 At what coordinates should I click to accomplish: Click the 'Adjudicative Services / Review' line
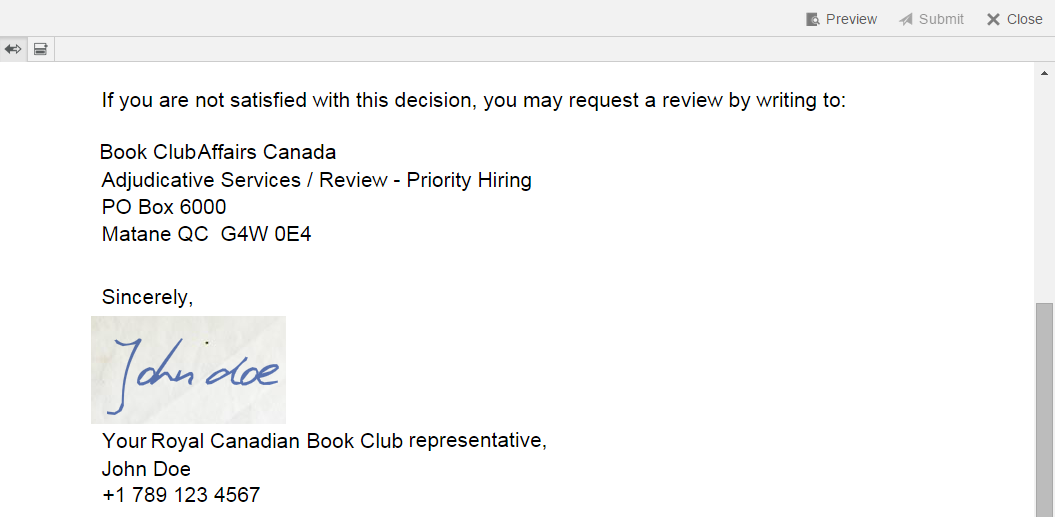(x=316, y=180)
